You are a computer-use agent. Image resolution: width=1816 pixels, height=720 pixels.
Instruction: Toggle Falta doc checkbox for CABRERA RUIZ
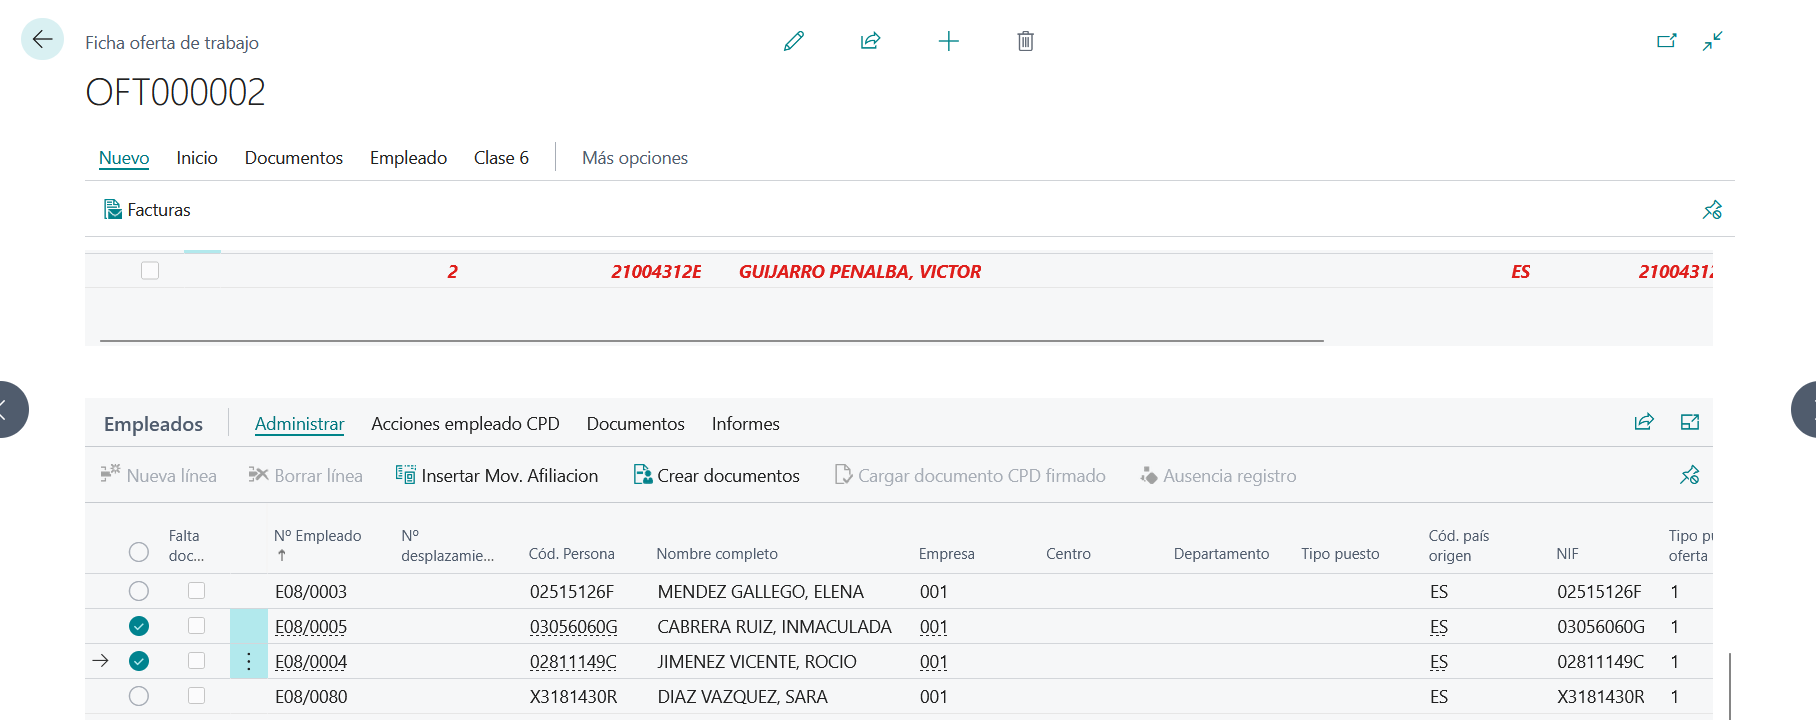pos(197,626)
